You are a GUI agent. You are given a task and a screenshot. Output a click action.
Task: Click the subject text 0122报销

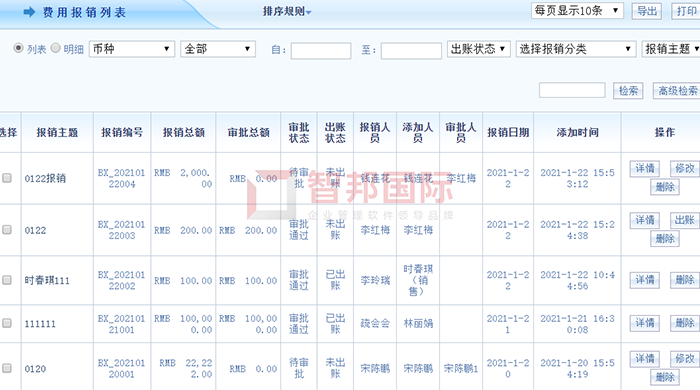click(x=45, y=178)
